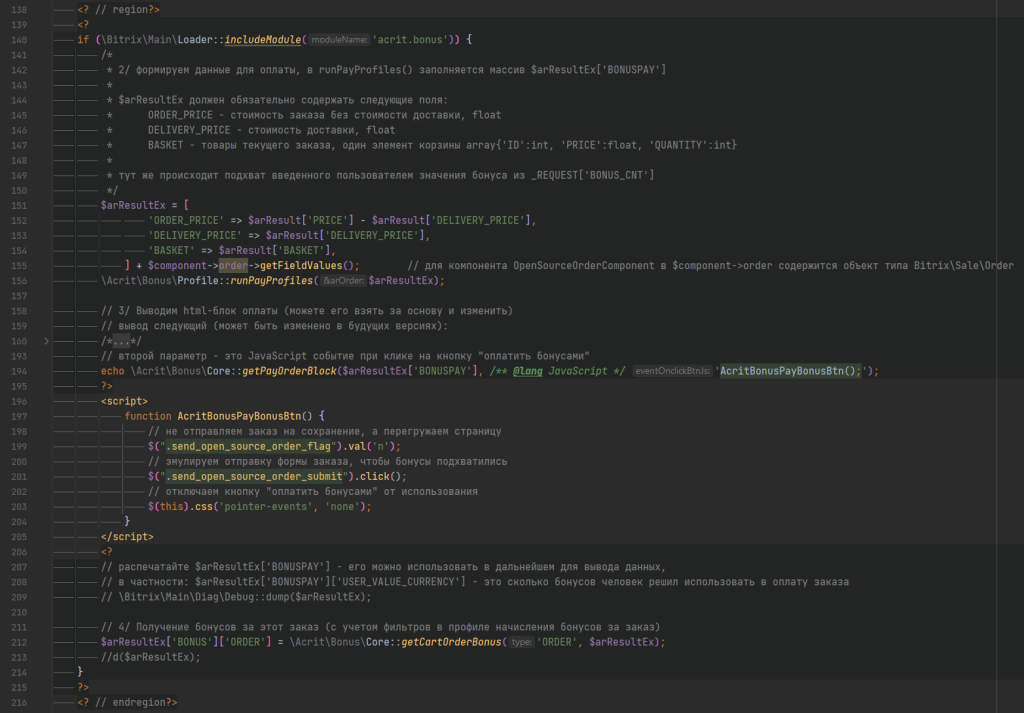Click the '// endregion' comment on line 216
Viewport: 1024px width, 713px height.
pyautogui.click(x=131, y=703)
